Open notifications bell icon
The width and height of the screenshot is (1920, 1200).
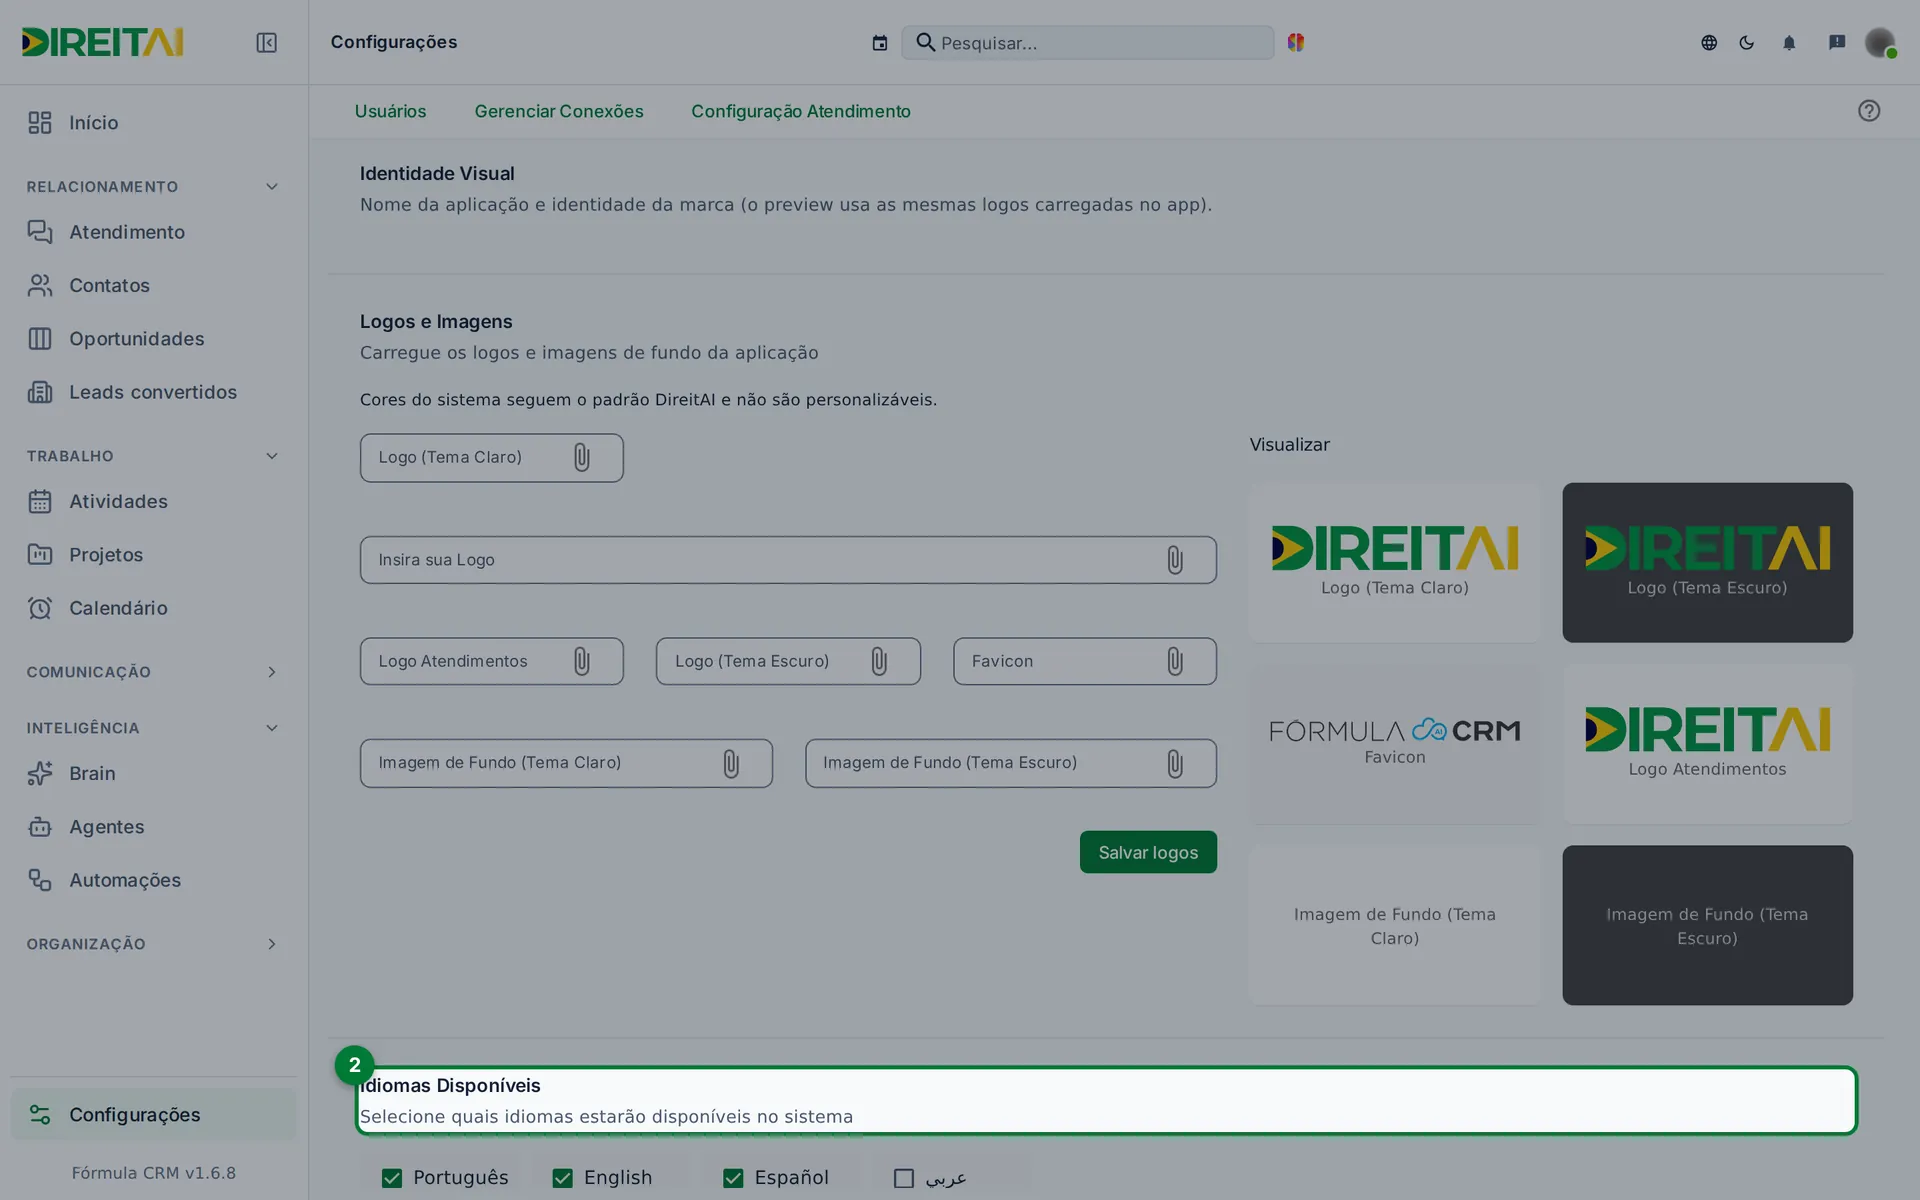(1789, 42)
